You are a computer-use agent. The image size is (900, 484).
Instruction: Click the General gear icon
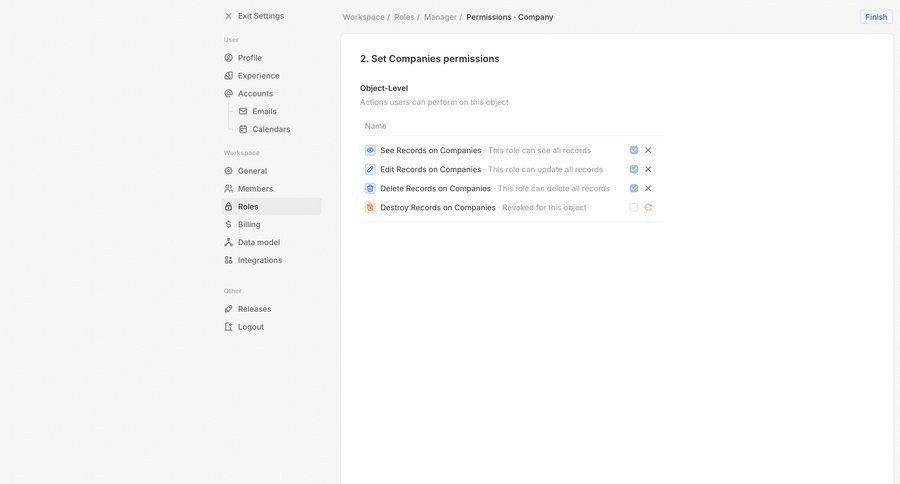[x=228, y=171]
